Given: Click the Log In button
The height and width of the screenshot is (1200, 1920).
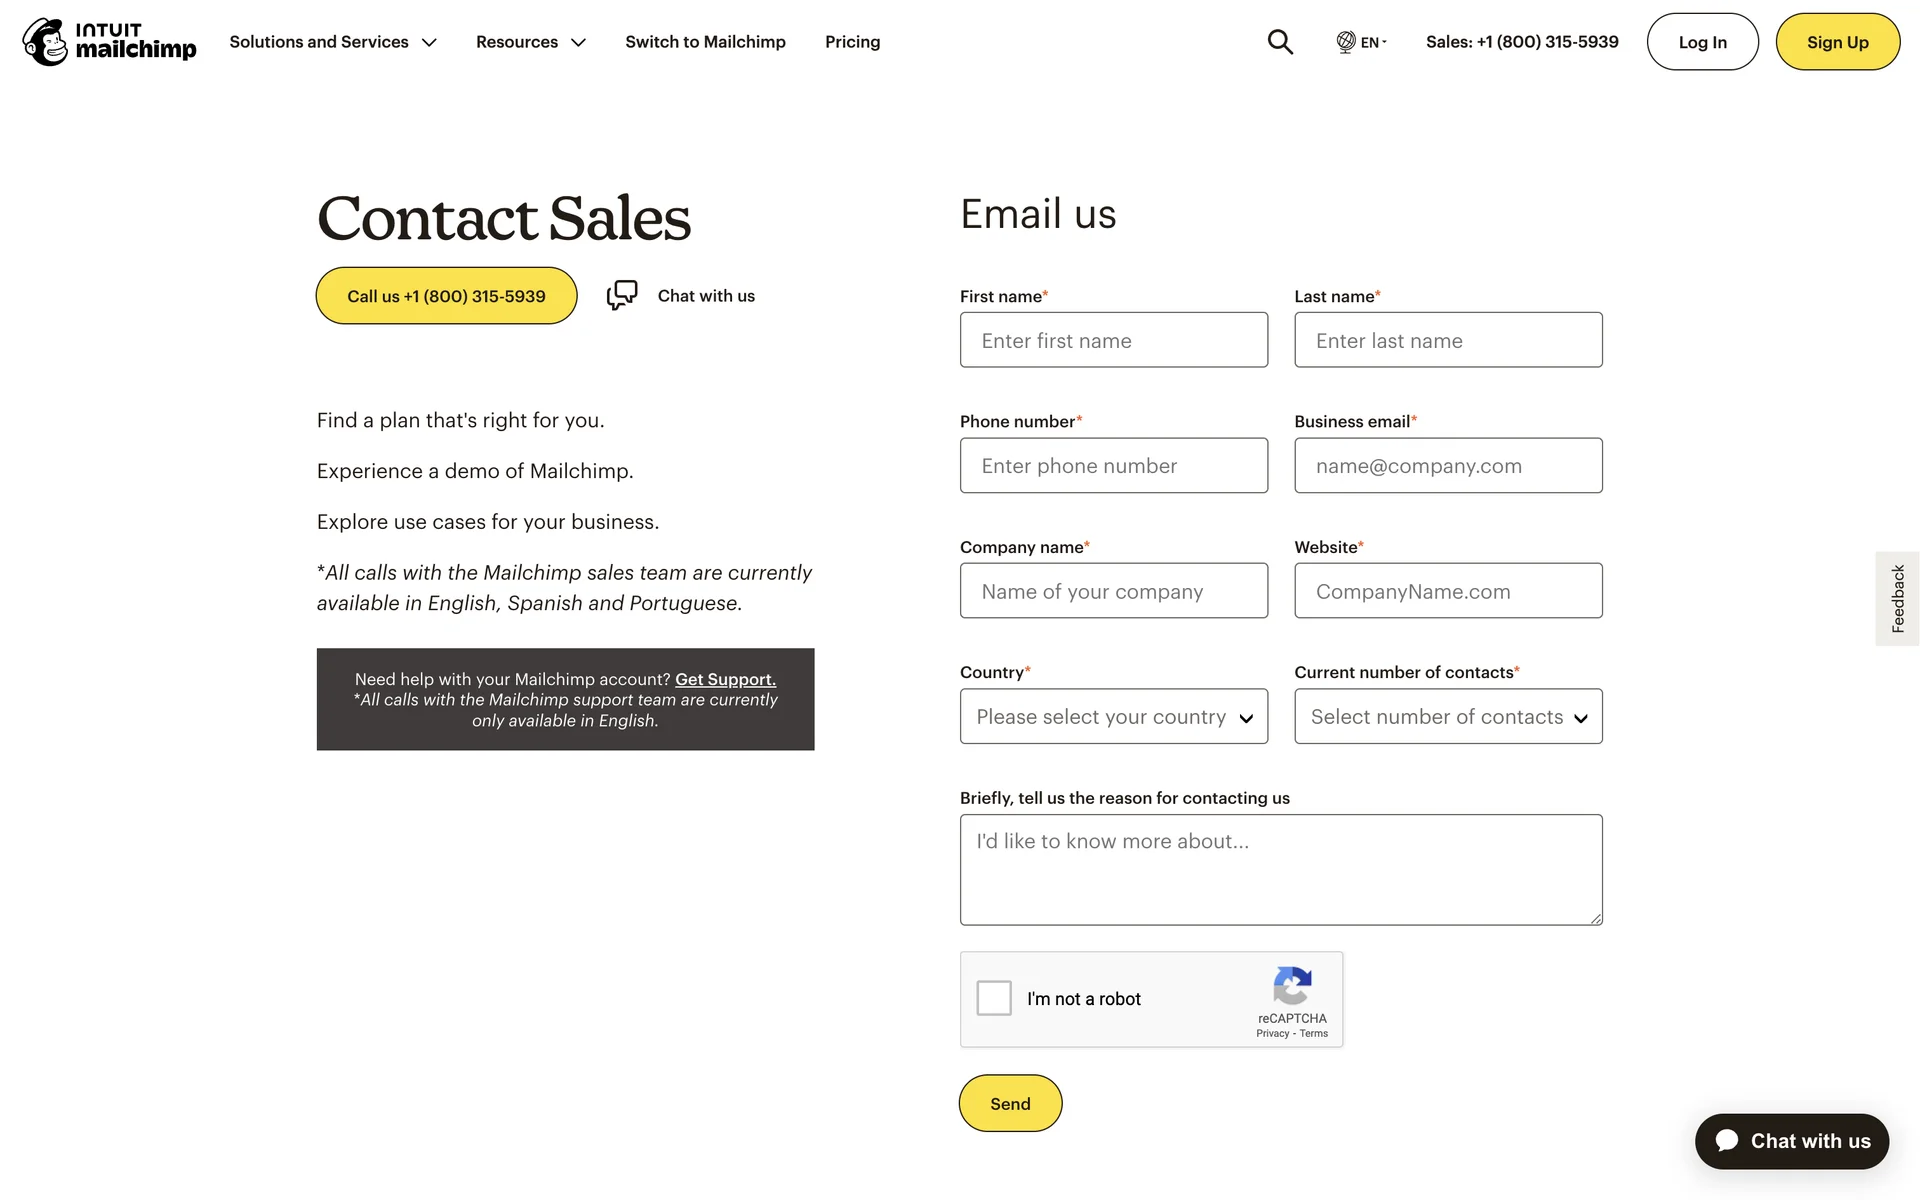Looking at the screenshot, I should coord(1702,42).
